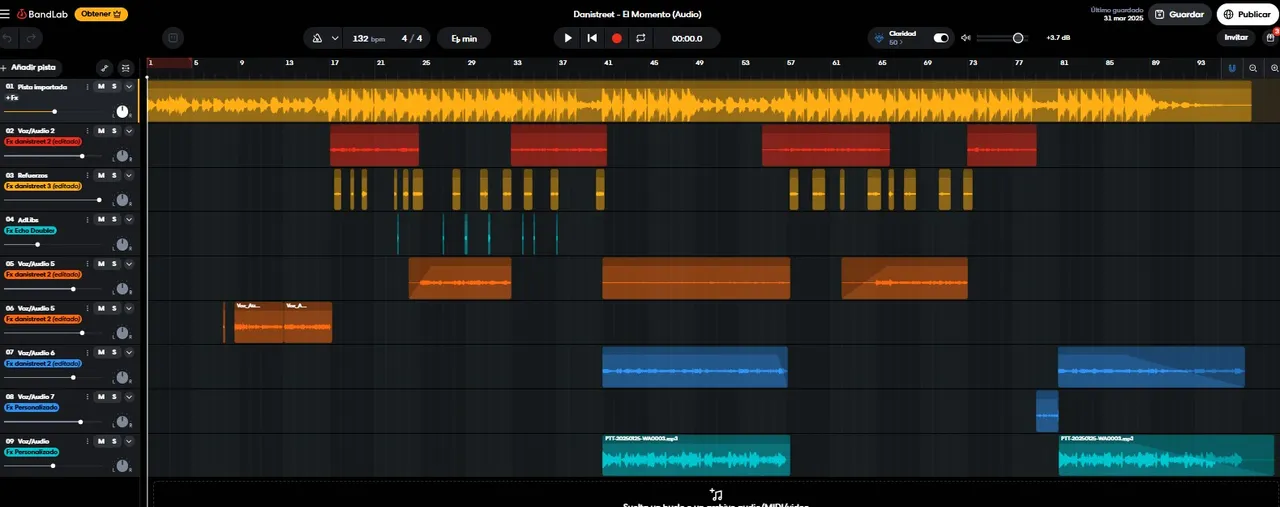The height and width of the screenshot is (507, 1280).
Task: Open Fx danistreet 3 effect on Refuerzos
Action: 43,186
